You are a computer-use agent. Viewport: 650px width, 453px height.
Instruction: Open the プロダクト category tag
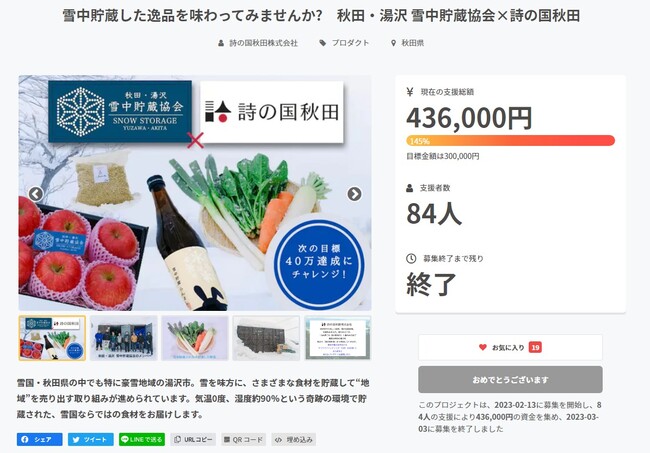click(x=345, y=43)
